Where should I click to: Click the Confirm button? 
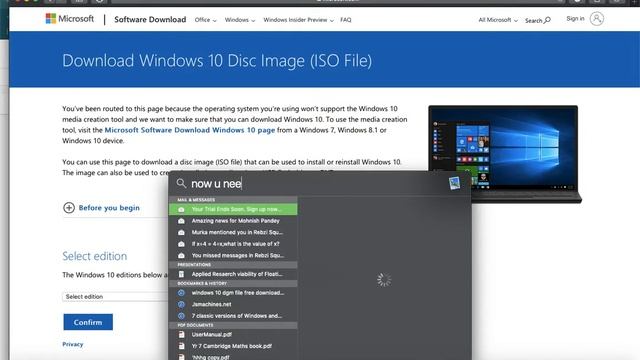click(88, 322)
